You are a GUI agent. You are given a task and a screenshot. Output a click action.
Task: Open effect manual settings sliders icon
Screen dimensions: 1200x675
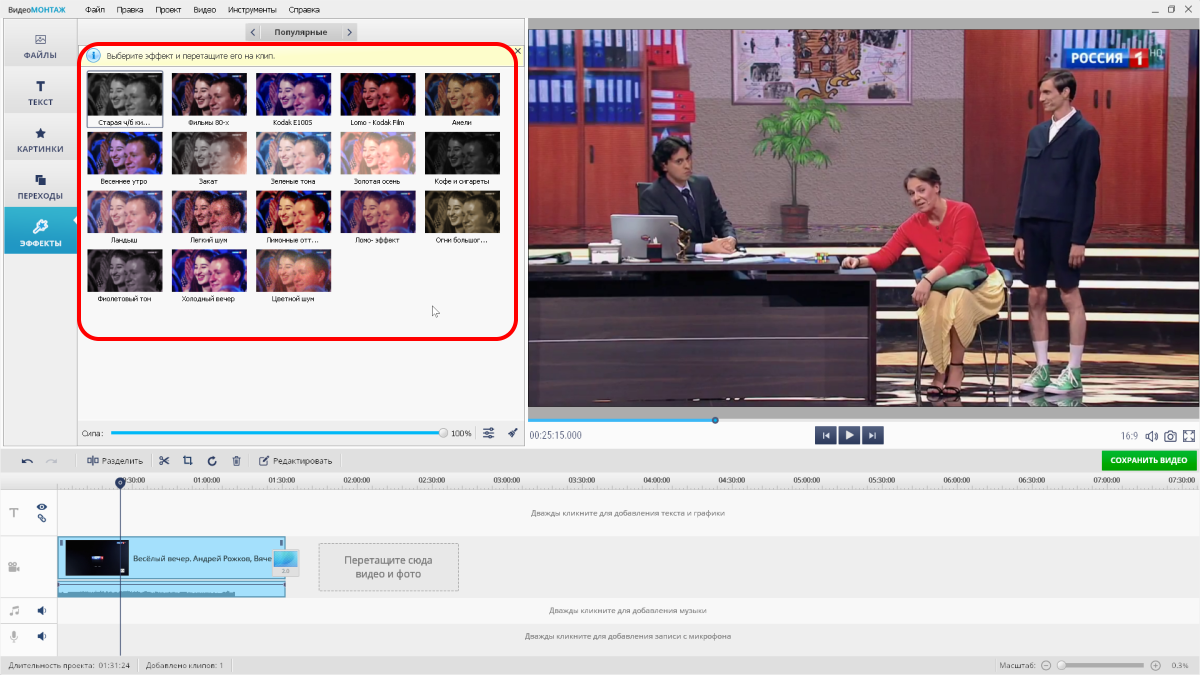coord(489,433)
